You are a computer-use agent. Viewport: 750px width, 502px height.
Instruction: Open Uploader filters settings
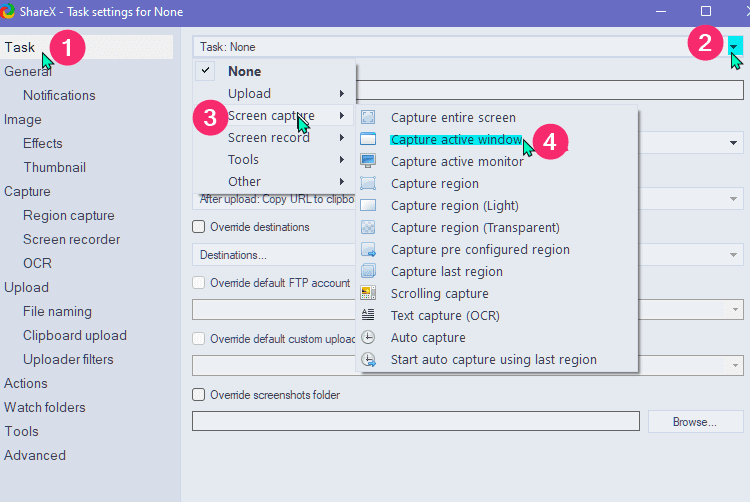click(x=68, y=359)
